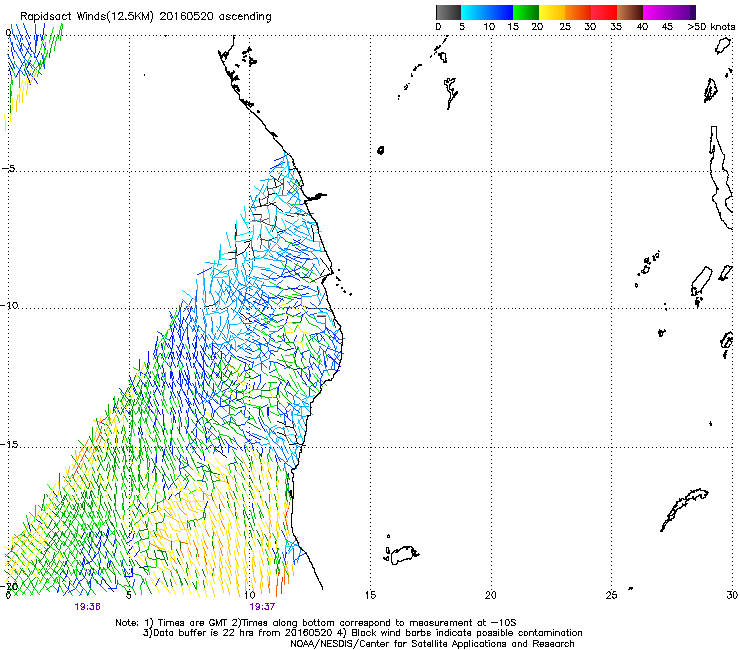The height and width of the screenshot is (650, 740).
Task: Click the '25' longitude axis label
Action: 611,595
